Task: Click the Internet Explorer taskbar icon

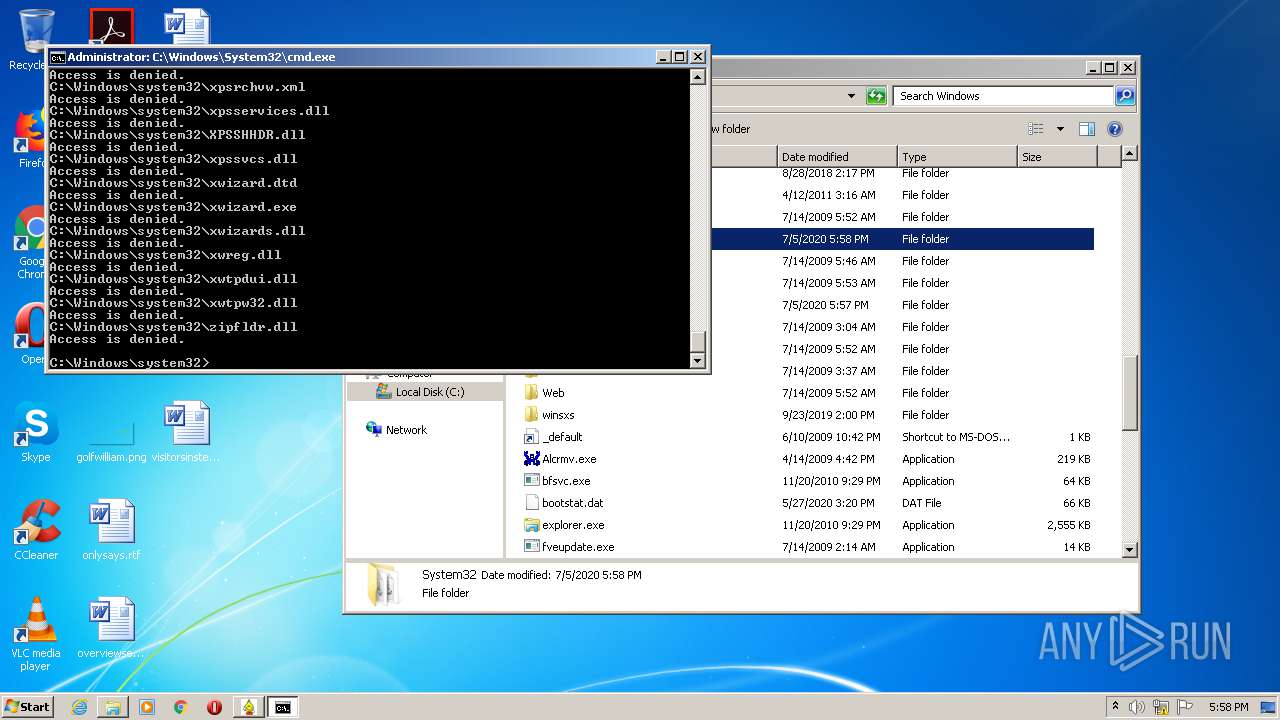Action: 79,707
